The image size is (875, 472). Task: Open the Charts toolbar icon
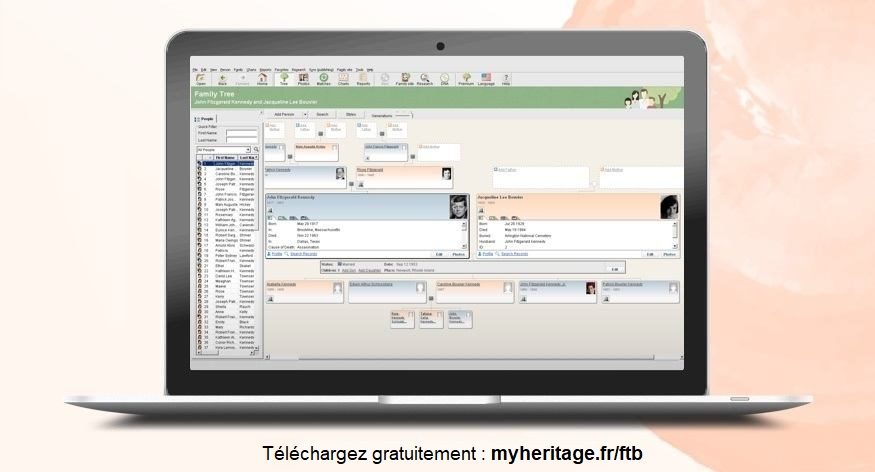(x=343, y=79)
